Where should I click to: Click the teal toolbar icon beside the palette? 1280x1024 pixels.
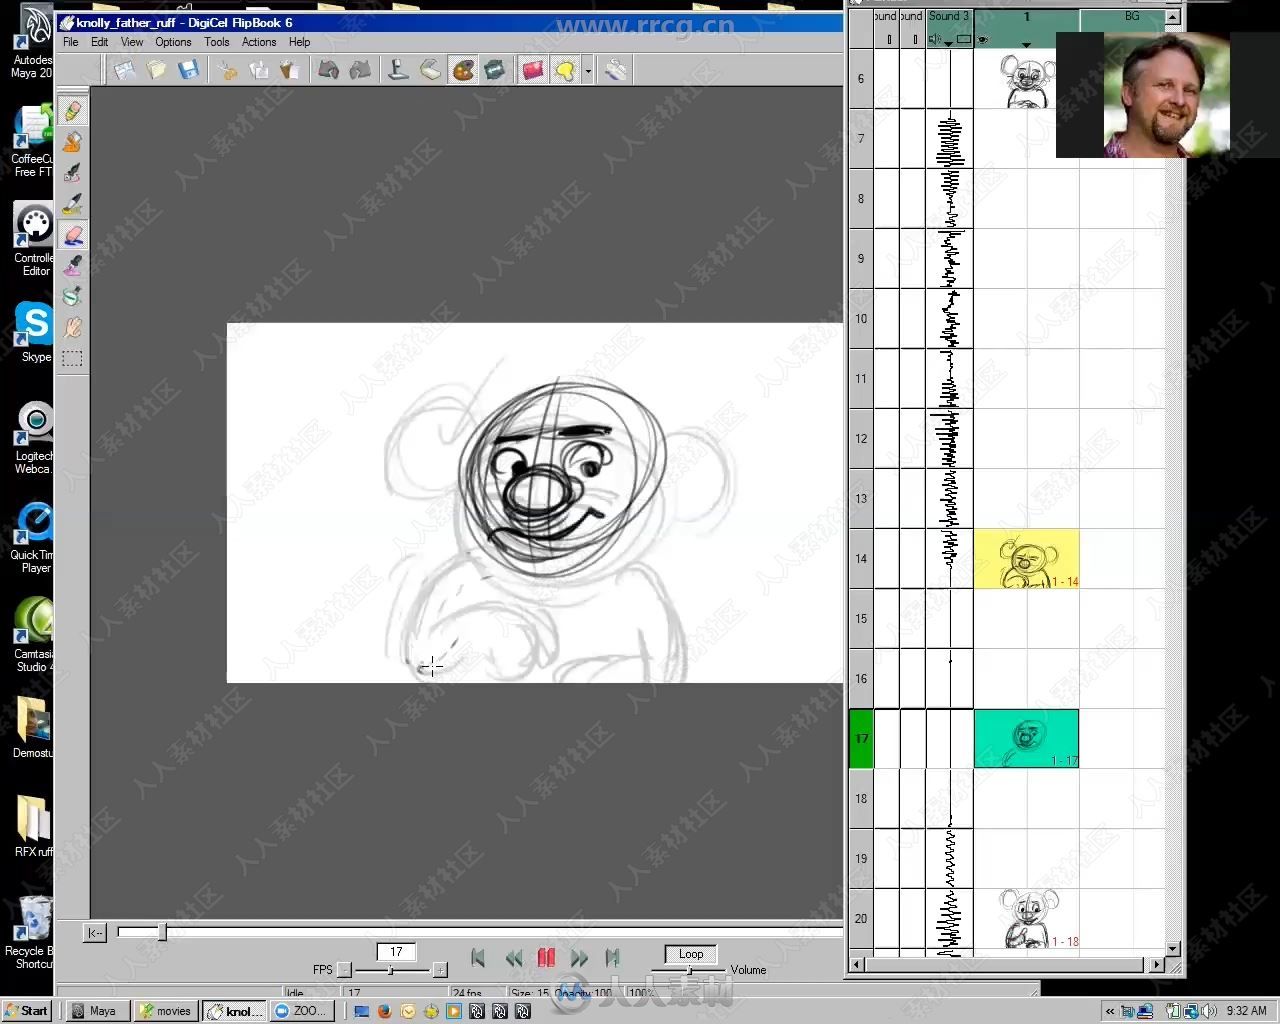tap(494, 70)
